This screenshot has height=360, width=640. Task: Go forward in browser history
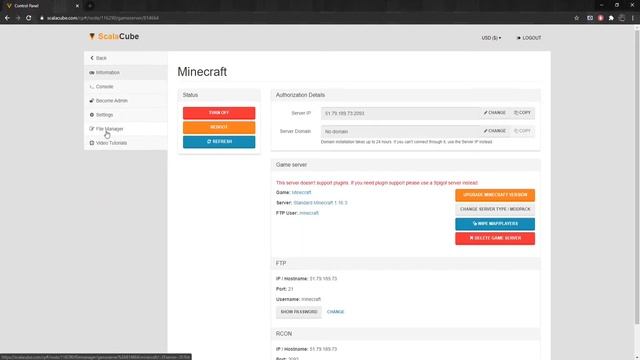pos(18,18)
